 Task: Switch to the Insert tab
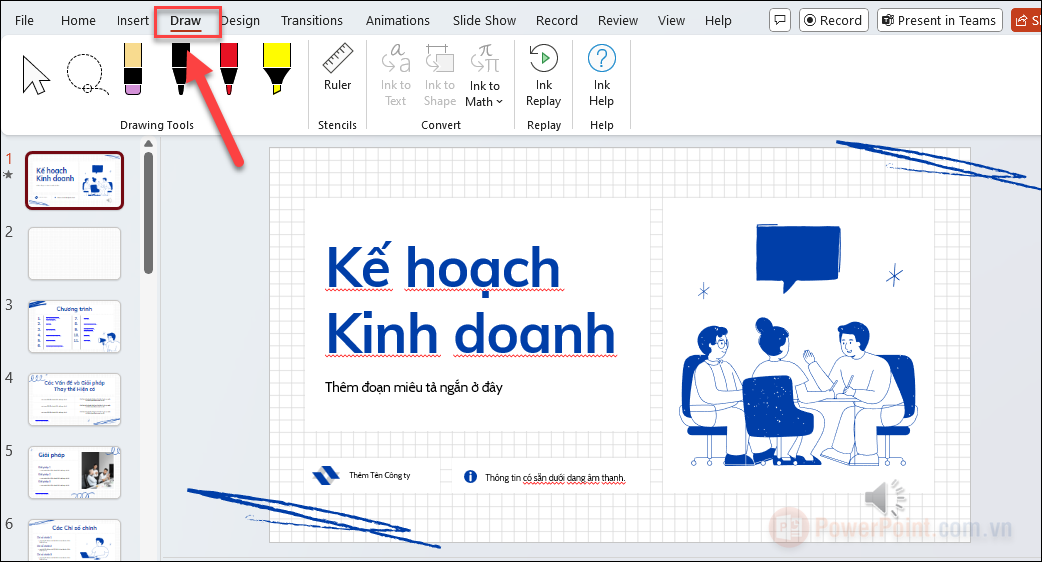click(x=133, y=21)
